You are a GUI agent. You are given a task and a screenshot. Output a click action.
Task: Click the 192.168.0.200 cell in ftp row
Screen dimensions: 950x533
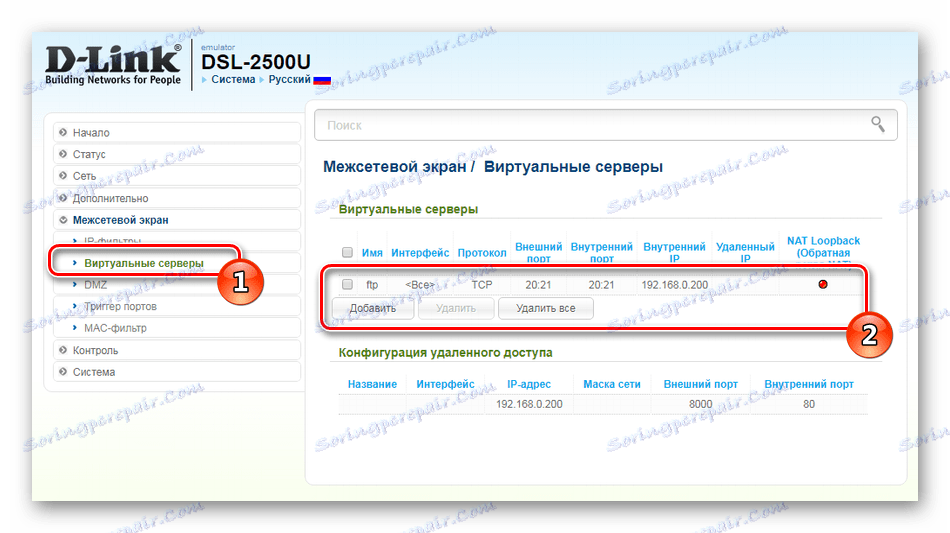[x=674, y=285]
